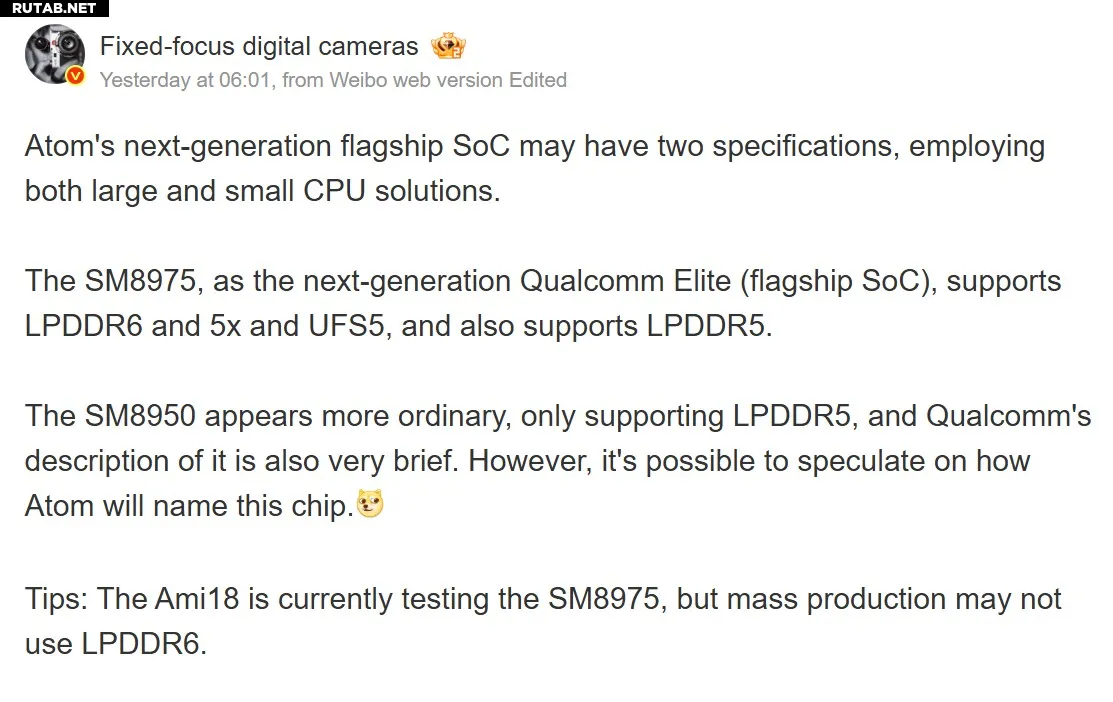Screen dimensions: 1113x702
Task: Open the Fixed-focus digital cameras profile name
Action: [x=259, y=46]
